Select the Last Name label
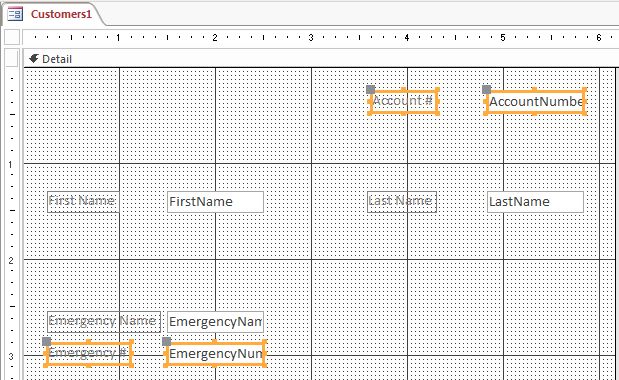The image size is (619, 380). click(x=402, y=202)
